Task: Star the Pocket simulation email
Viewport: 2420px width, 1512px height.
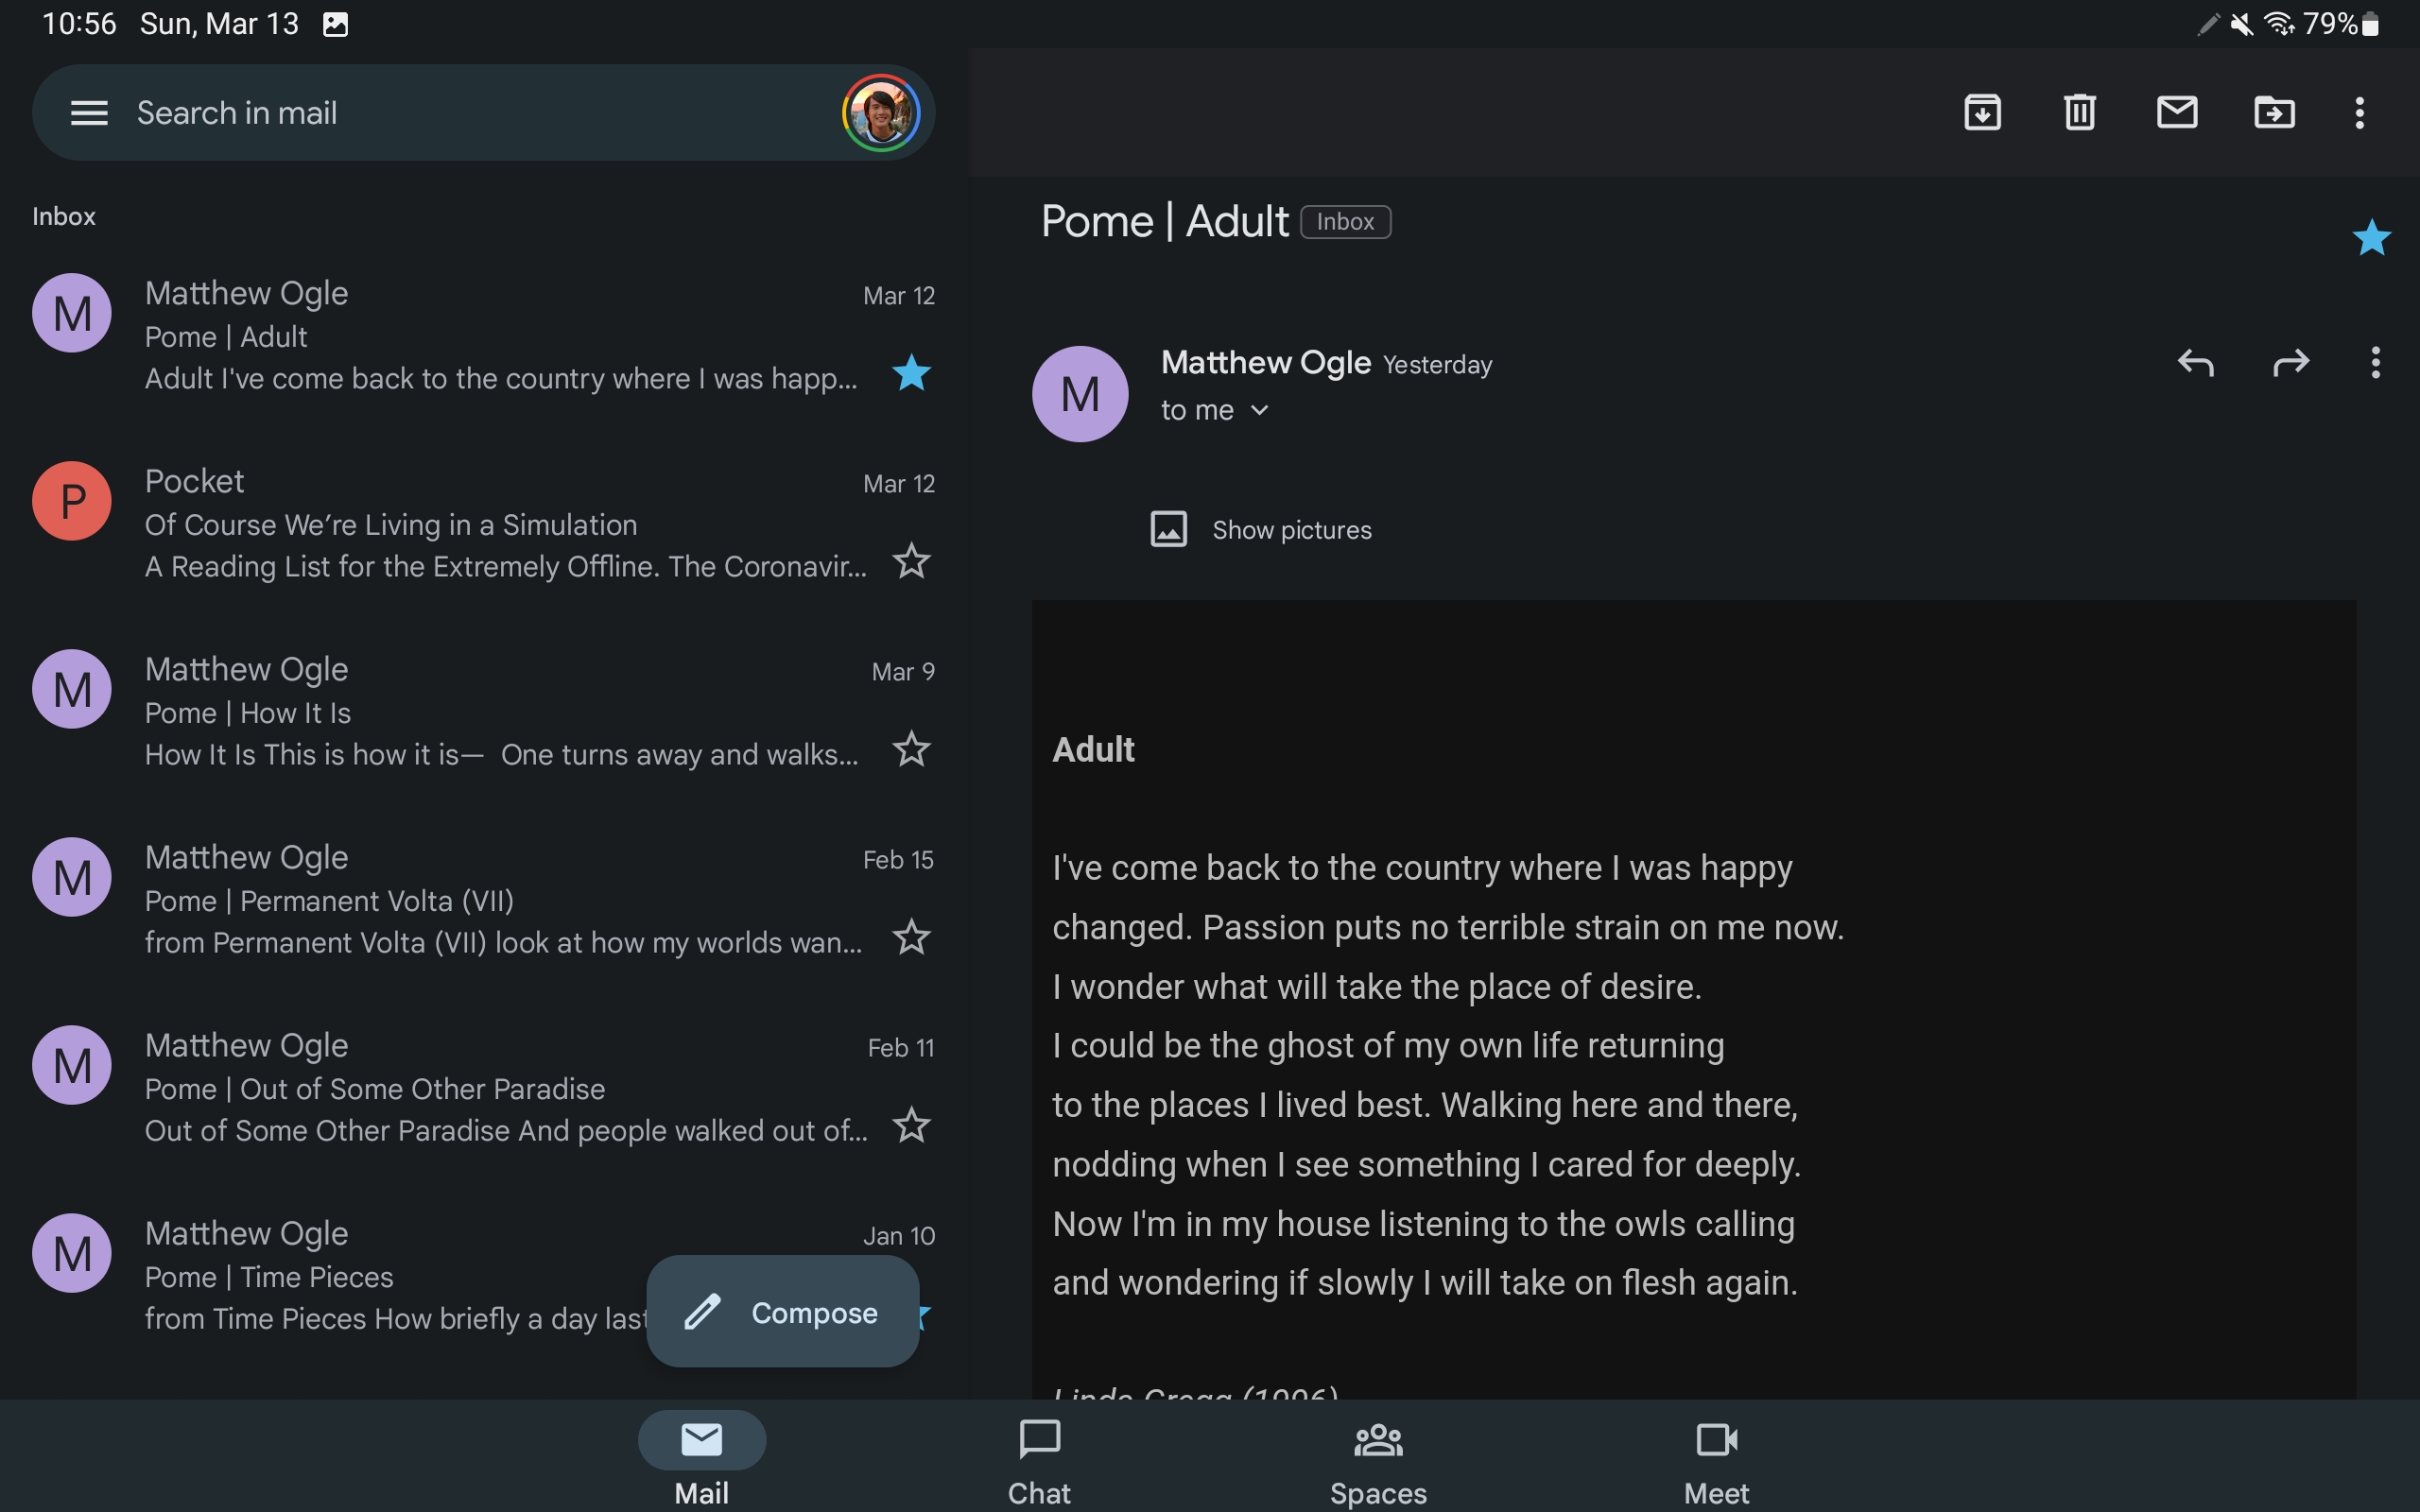Action: coord(911,562)
